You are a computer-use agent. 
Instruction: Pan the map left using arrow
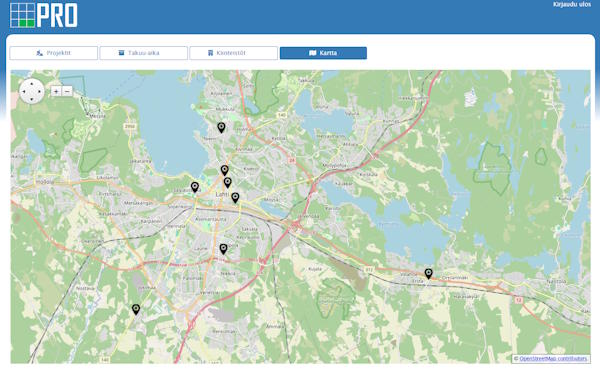(24, 91)
